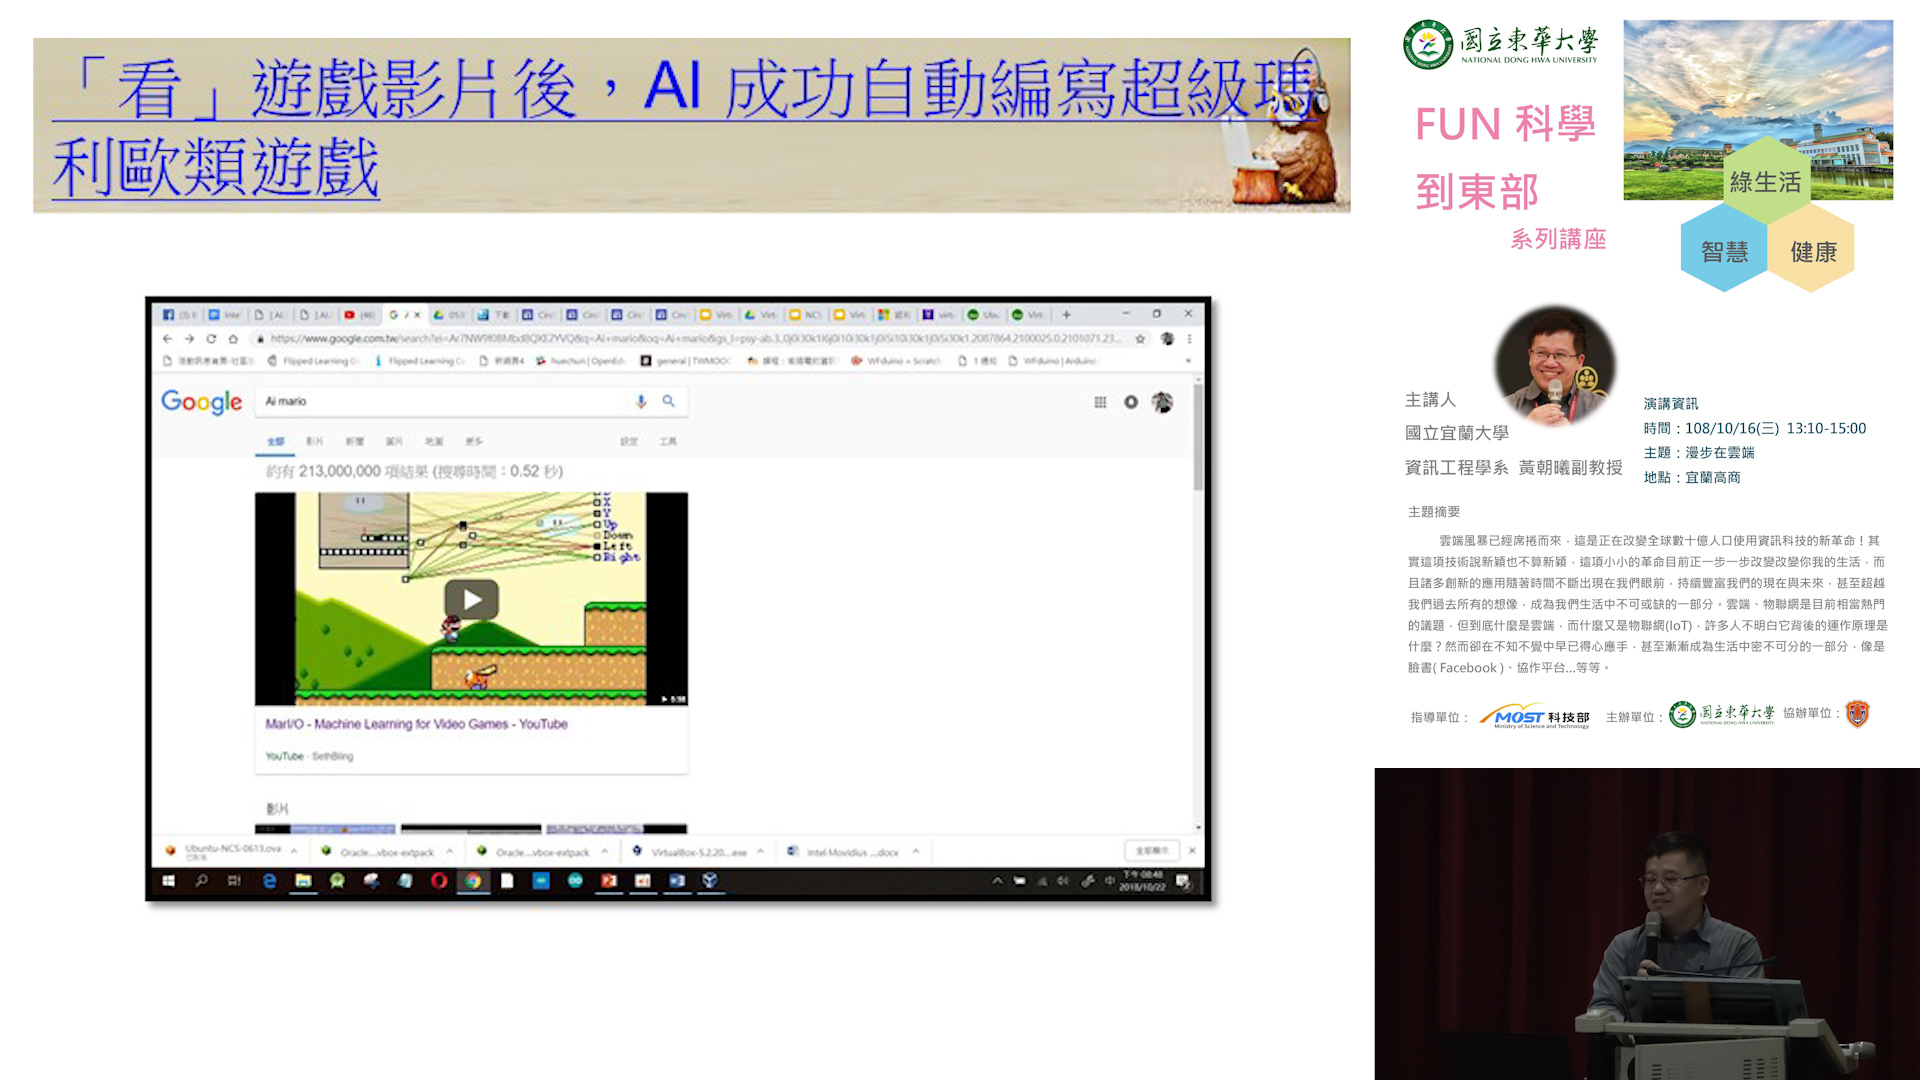Image resolution: width=1920 pixels, height=1080 pixels.
Task: Show hidden system tray icons chevron
Action: click(x=997, y=881)
